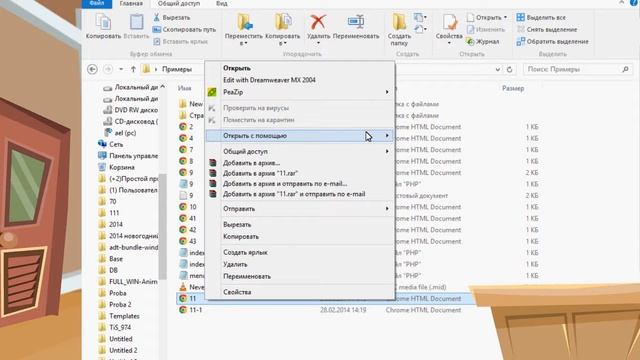Open Корзина in the navigation pane
Viewport: 640px width, 360px height.
[116, 167]
